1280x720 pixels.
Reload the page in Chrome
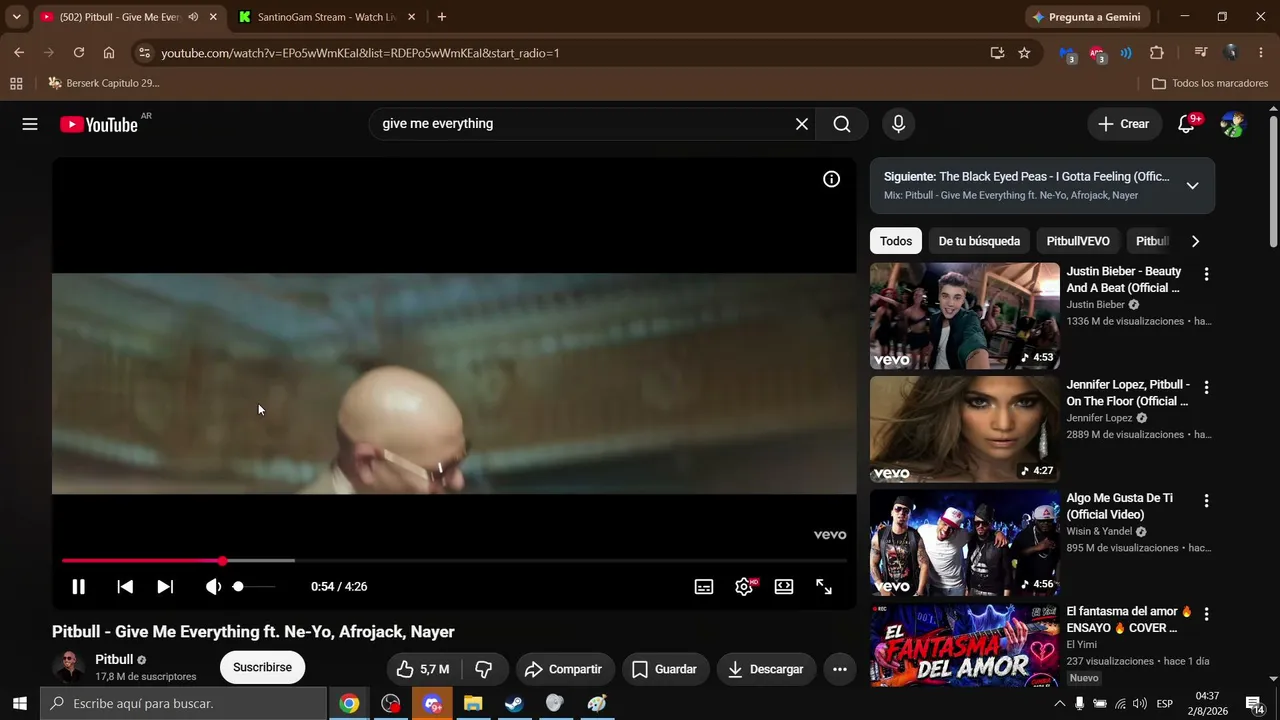[79, 53]
